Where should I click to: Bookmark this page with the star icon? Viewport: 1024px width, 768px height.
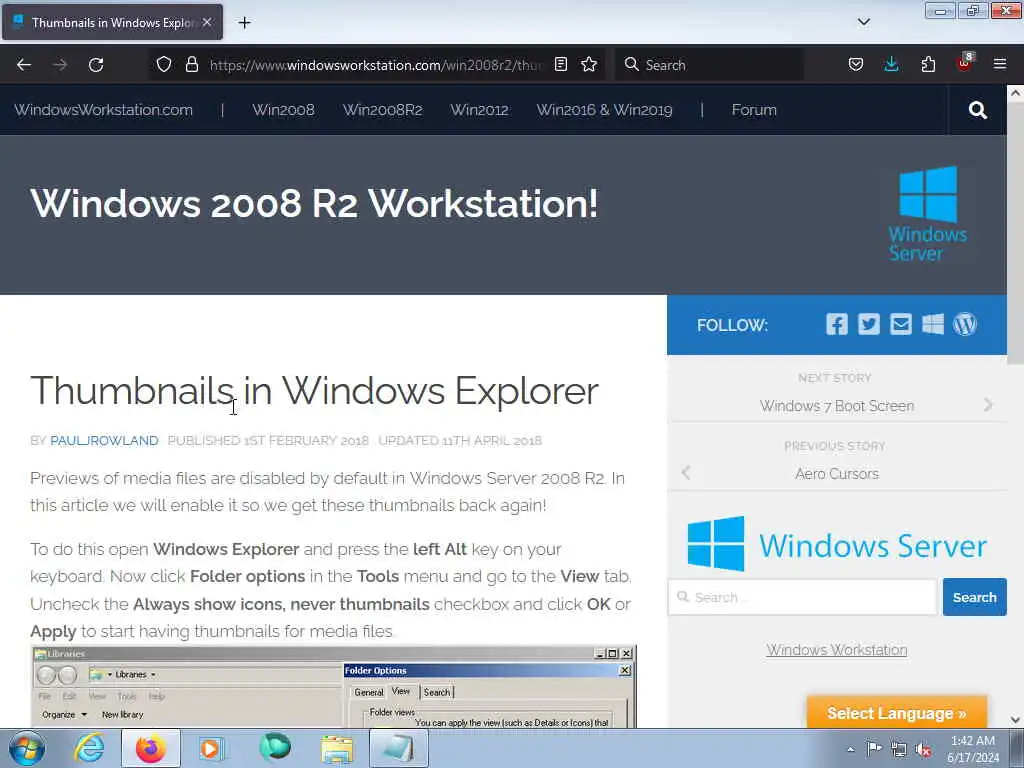589,64
